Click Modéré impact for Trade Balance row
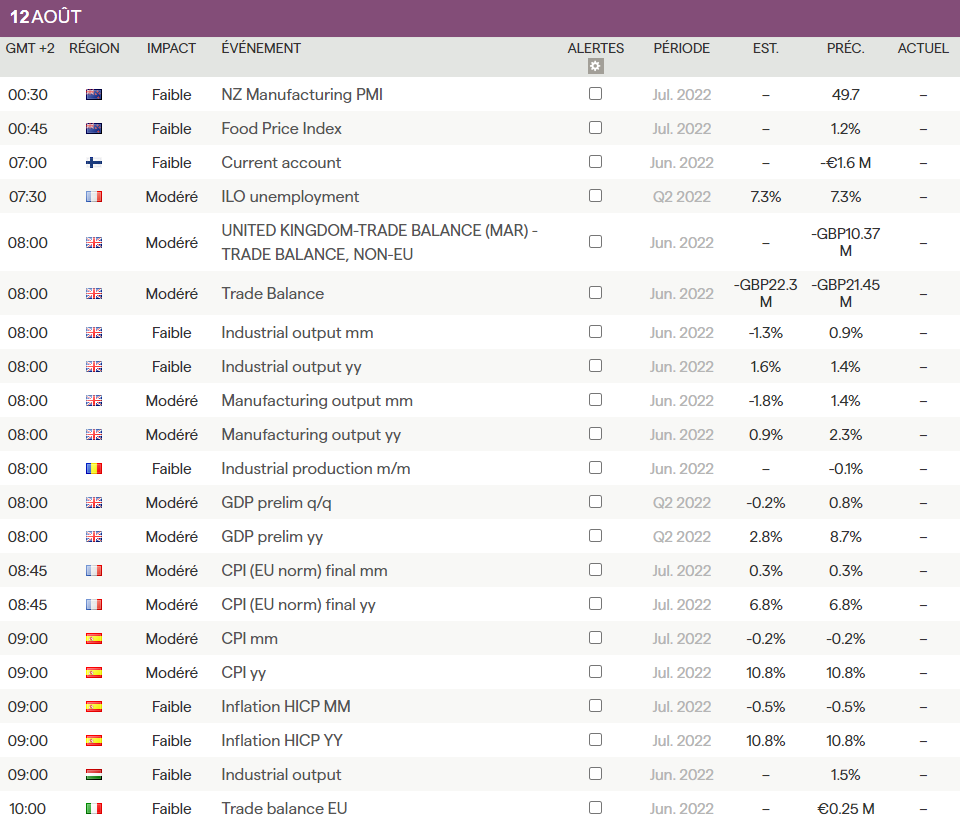Screen dimensions: 960x825 click(x=171, y=294)
